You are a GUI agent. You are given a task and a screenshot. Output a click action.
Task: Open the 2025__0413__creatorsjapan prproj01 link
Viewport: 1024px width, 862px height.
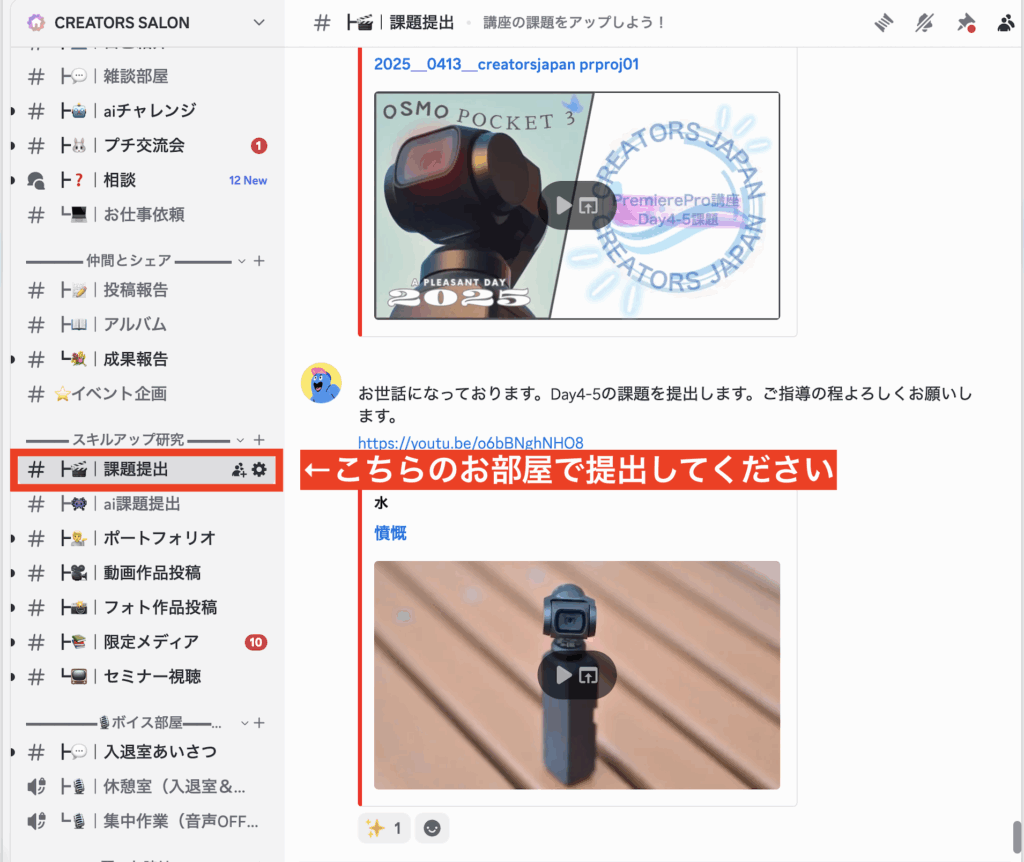[x=506, y=65]
